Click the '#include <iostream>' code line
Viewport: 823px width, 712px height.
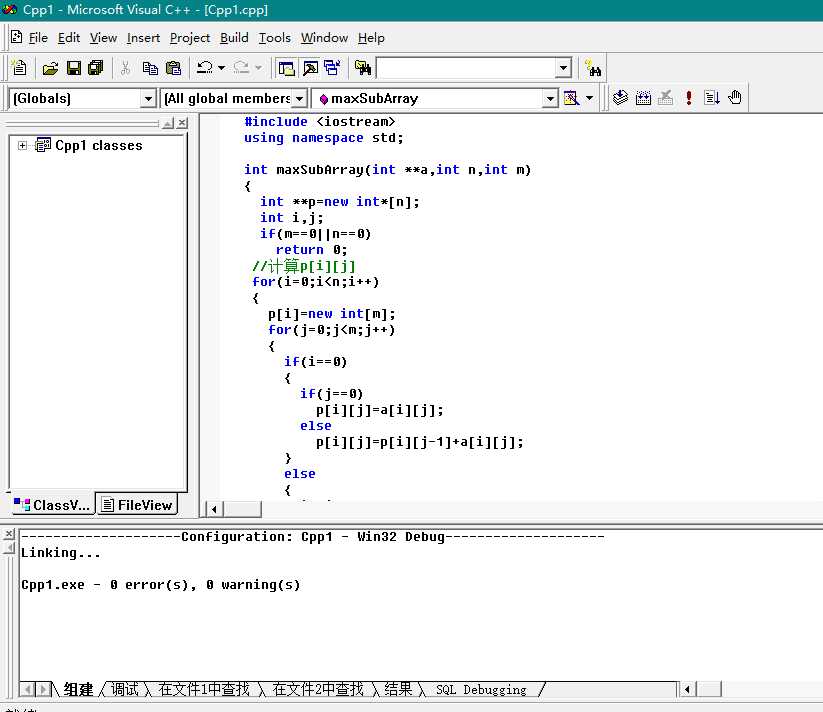click(x=319, y=122)
